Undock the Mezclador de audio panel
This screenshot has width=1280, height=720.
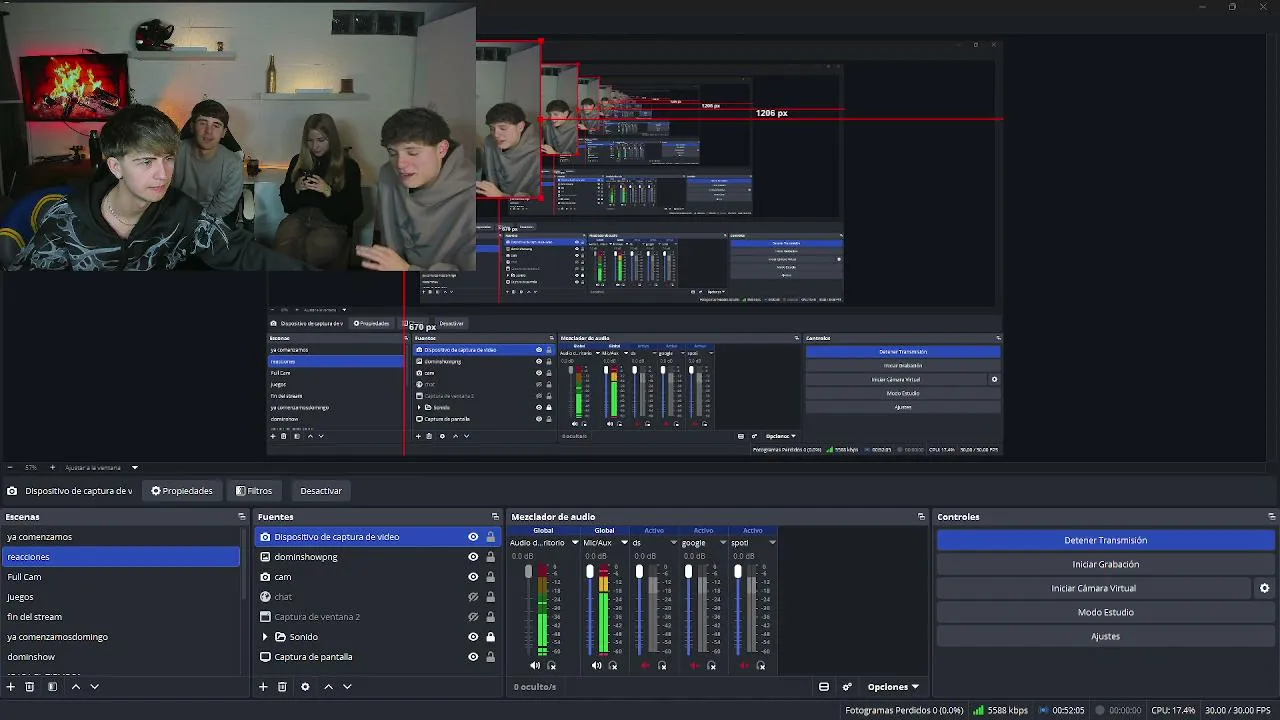(921, 517)
